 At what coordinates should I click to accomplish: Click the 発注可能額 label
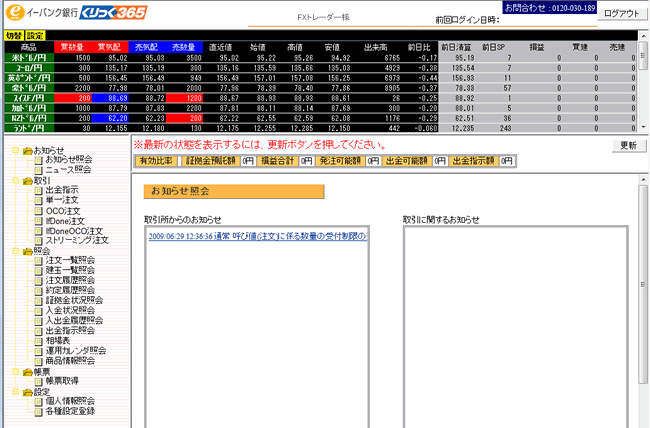click(x=340, y=161)
